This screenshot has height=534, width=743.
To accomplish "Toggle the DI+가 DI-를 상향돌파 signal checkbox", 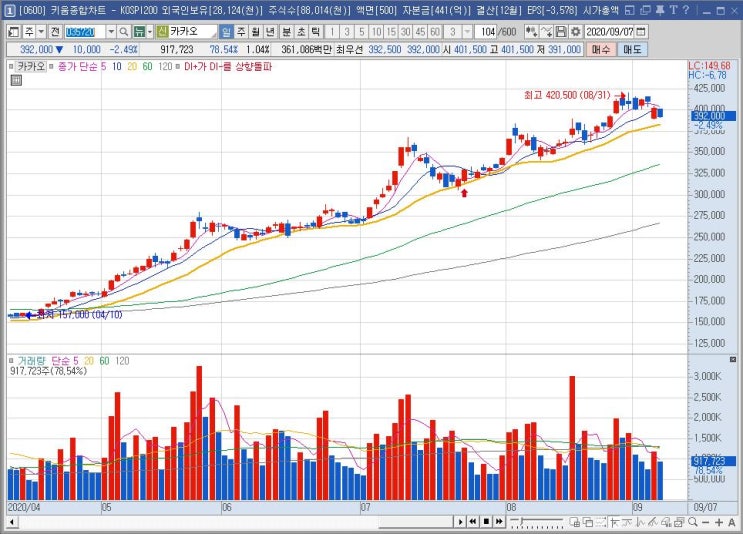I will (x=178, y=67).
